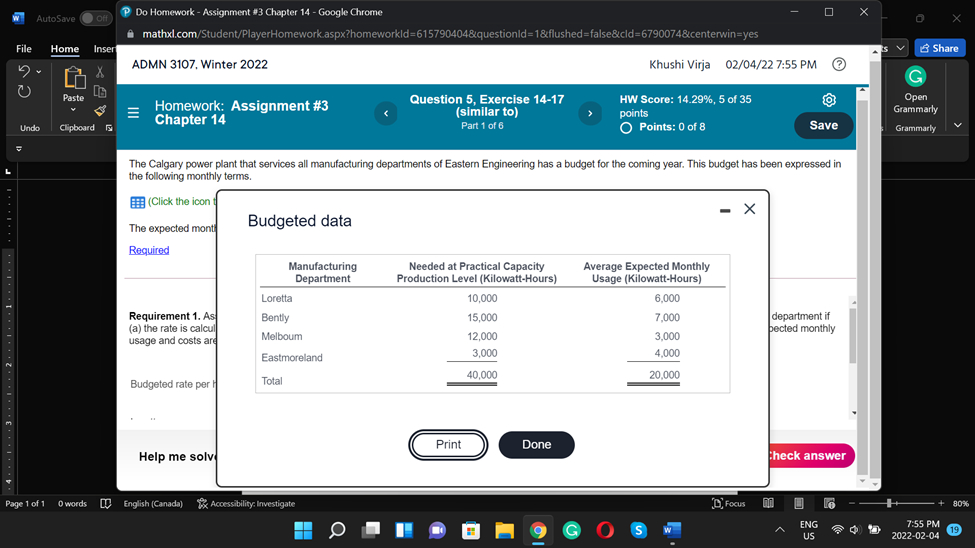This screenshot has width=975, height=548.
Task: Click the Eastmoreland row label
Action: (292, 358)
